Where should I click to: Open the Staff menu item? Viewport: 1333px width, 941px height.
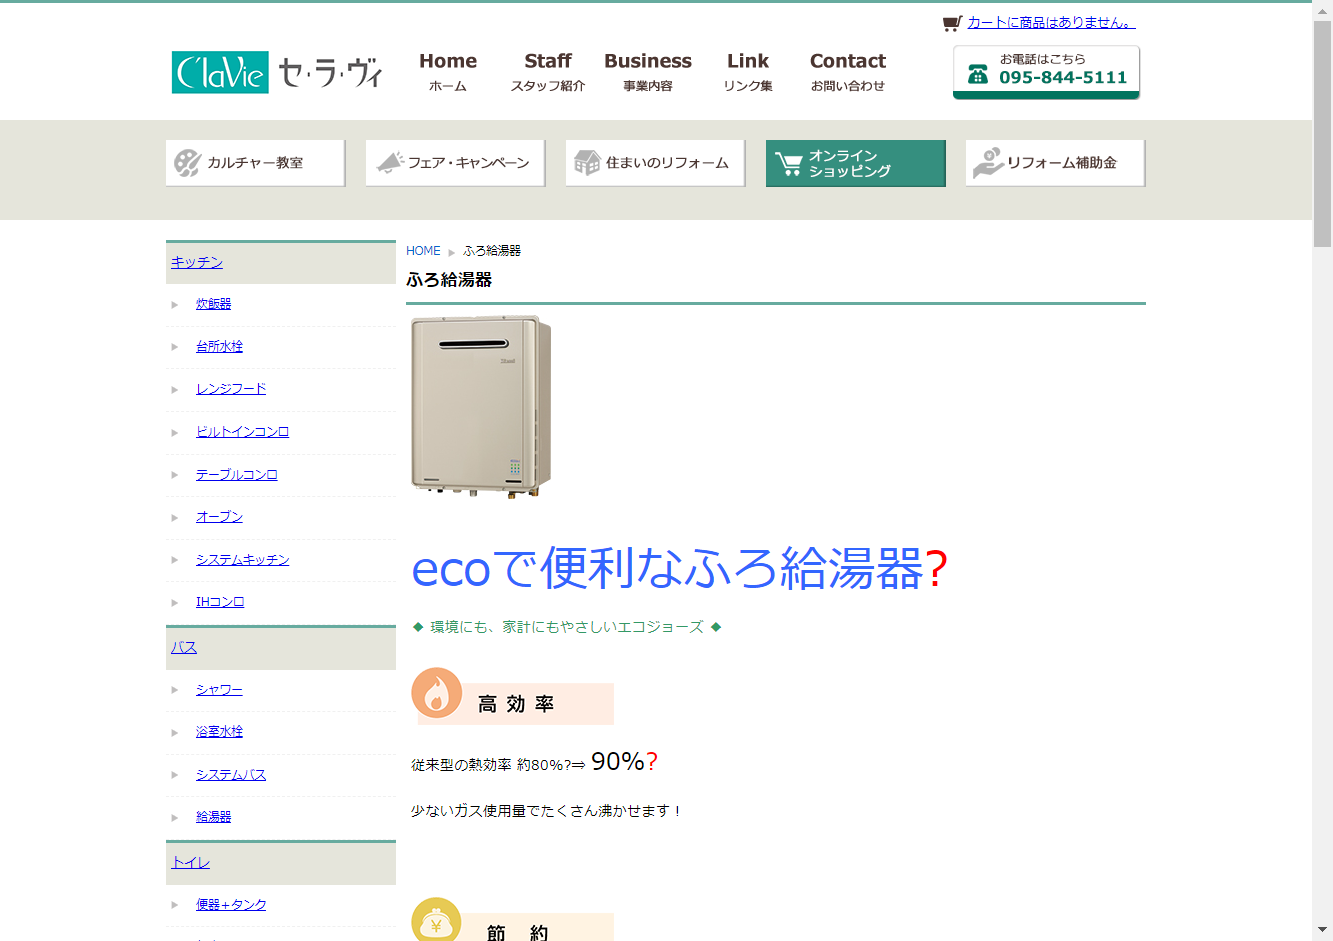point(548,72)
